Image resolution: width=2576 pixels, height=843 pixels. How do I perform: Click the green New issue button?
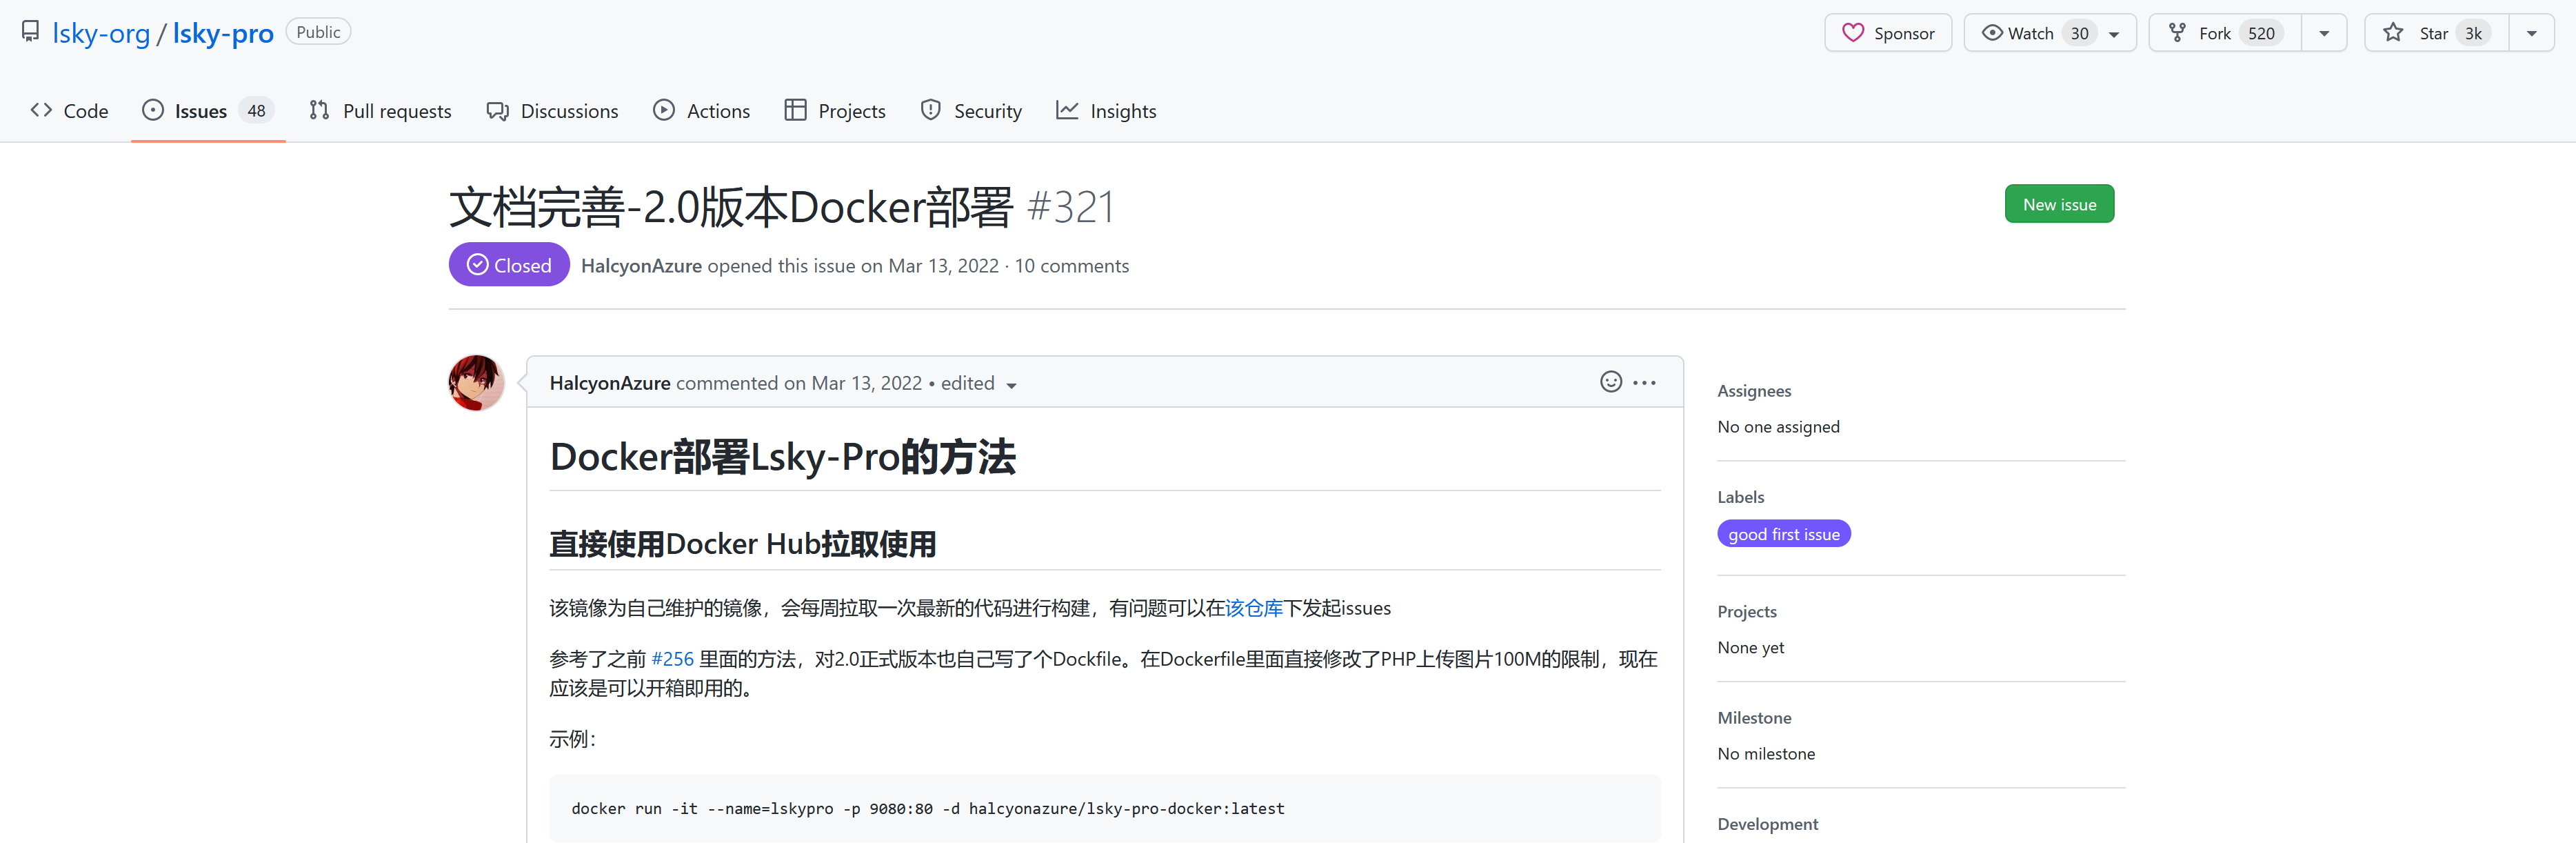point(2059,204)
